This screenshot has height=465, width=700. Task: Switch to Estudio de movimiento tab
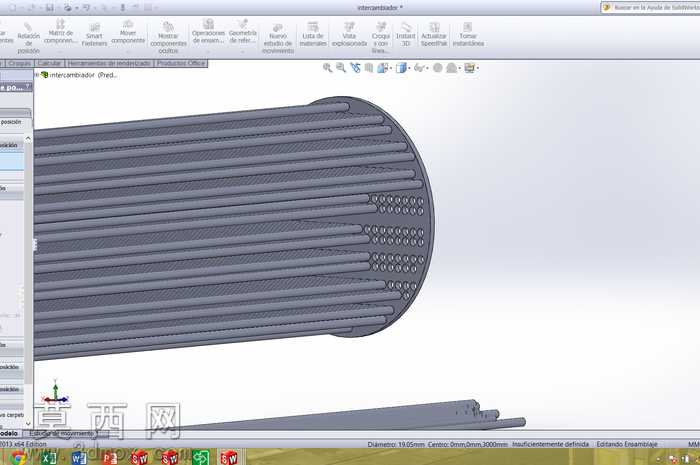pyautogui.click(x=62, y=433)
